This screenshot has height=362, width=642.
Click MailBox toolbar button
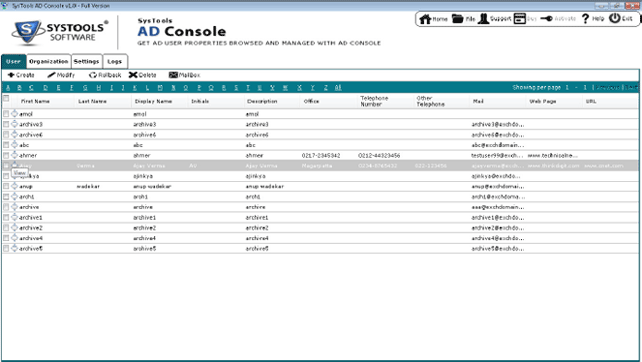[x=184, y=75]
